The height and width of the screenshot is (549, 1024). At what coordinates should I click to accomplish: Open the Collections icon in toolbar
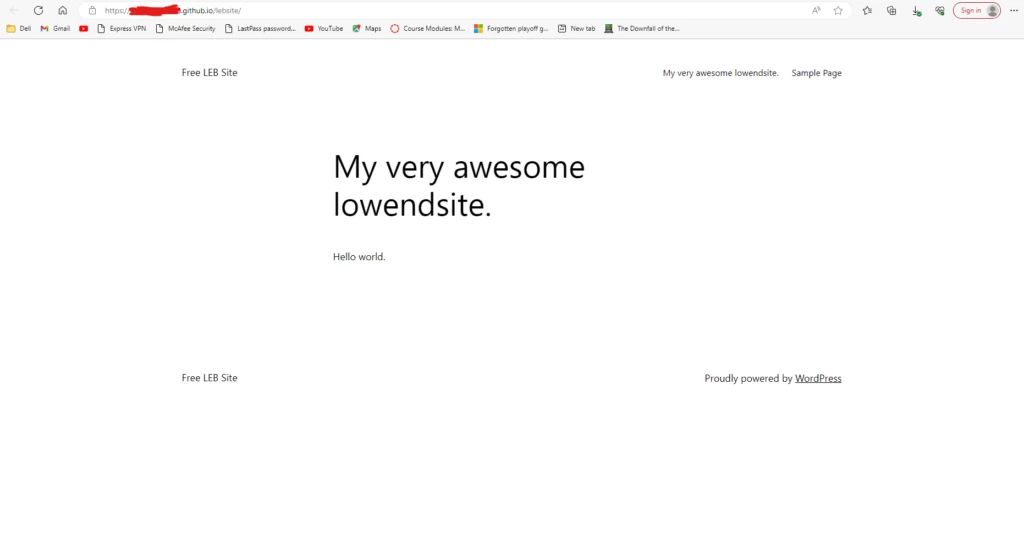(x=891, y=10)
